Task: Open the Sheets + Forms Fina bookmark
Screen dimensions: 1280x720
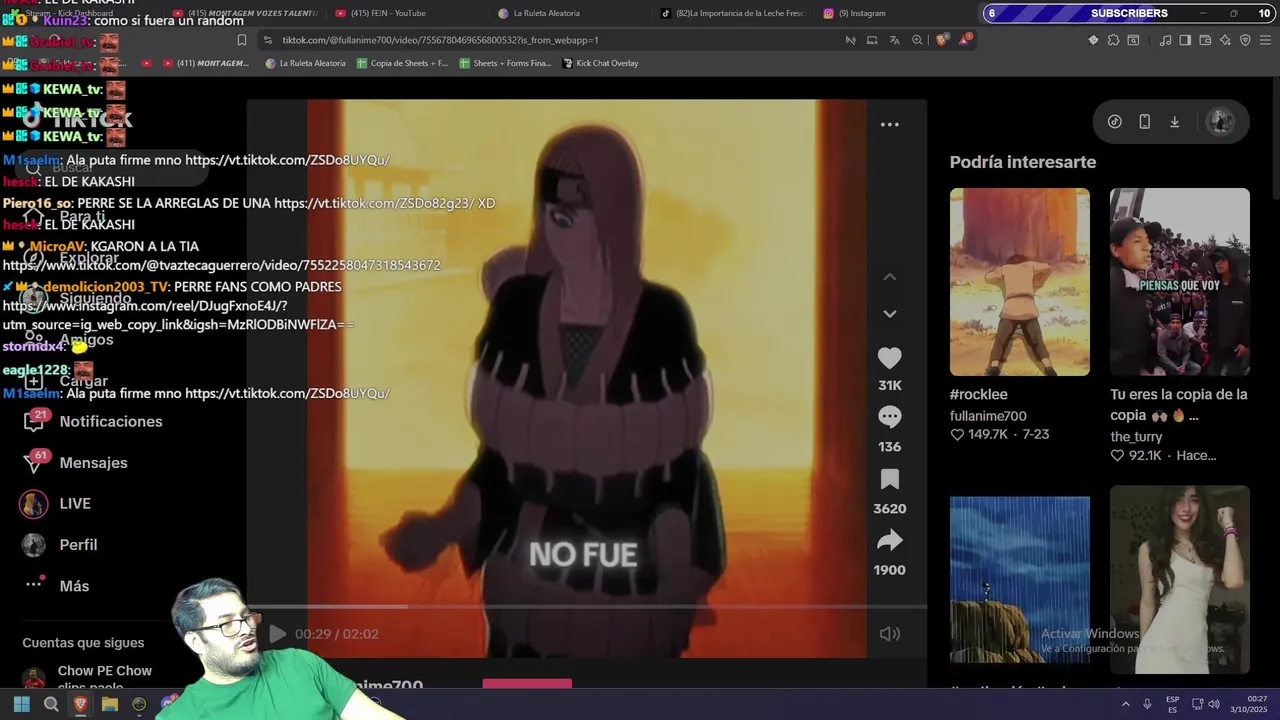Action: (505, 63)
